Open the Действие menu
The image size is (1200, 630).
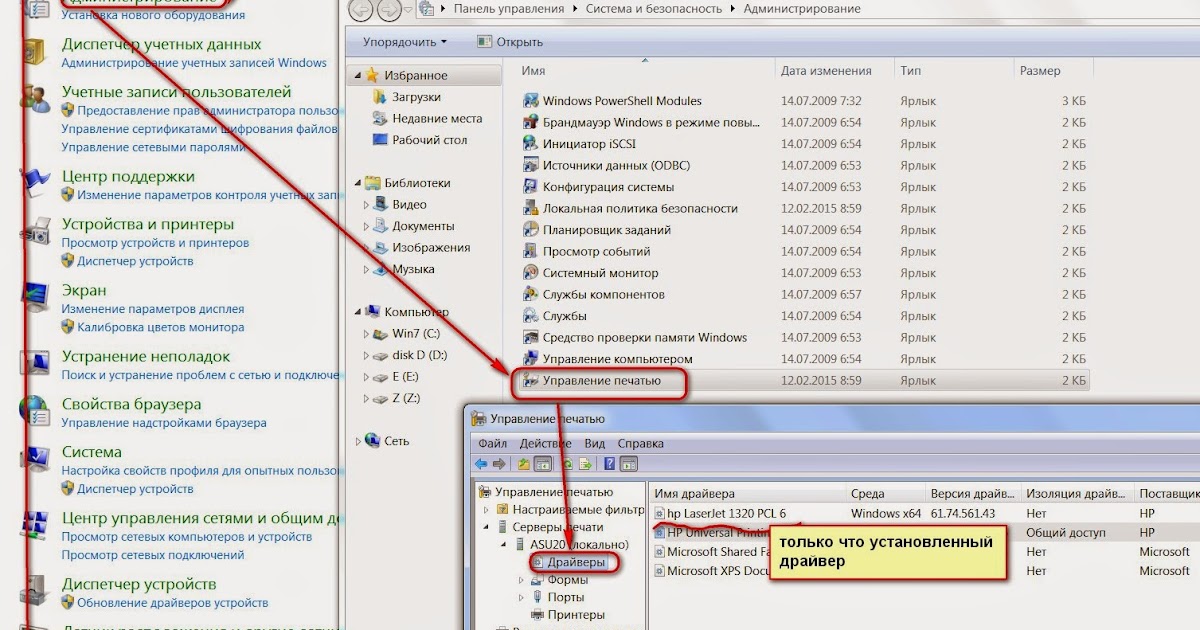click(545, 444)
